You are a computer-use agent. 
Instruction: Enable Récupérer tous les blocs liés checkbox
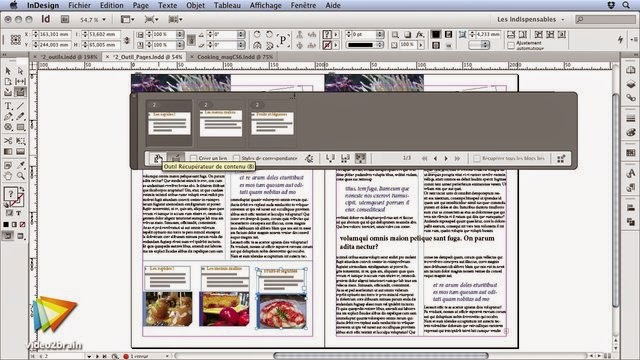point(477,158)
